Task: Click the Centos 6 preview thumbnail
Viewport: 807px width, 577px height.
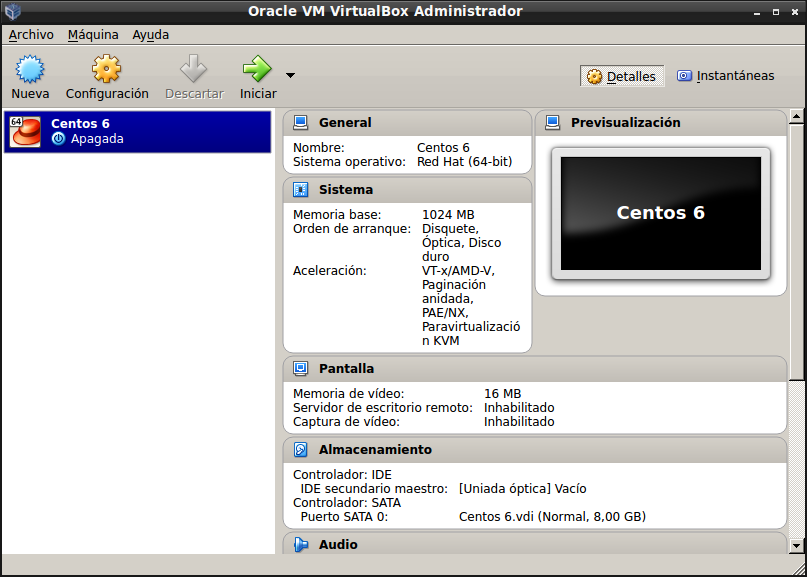Action: [660, 213]
